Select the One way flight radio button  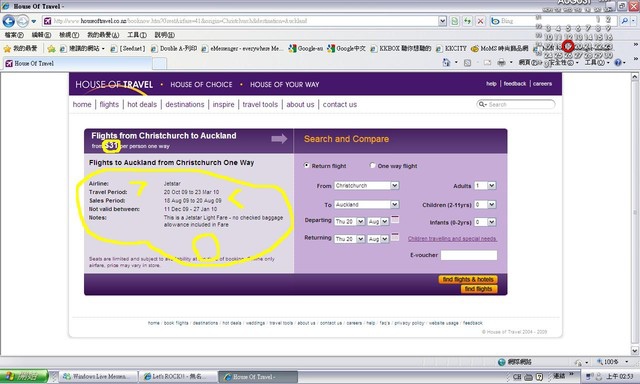372,165
